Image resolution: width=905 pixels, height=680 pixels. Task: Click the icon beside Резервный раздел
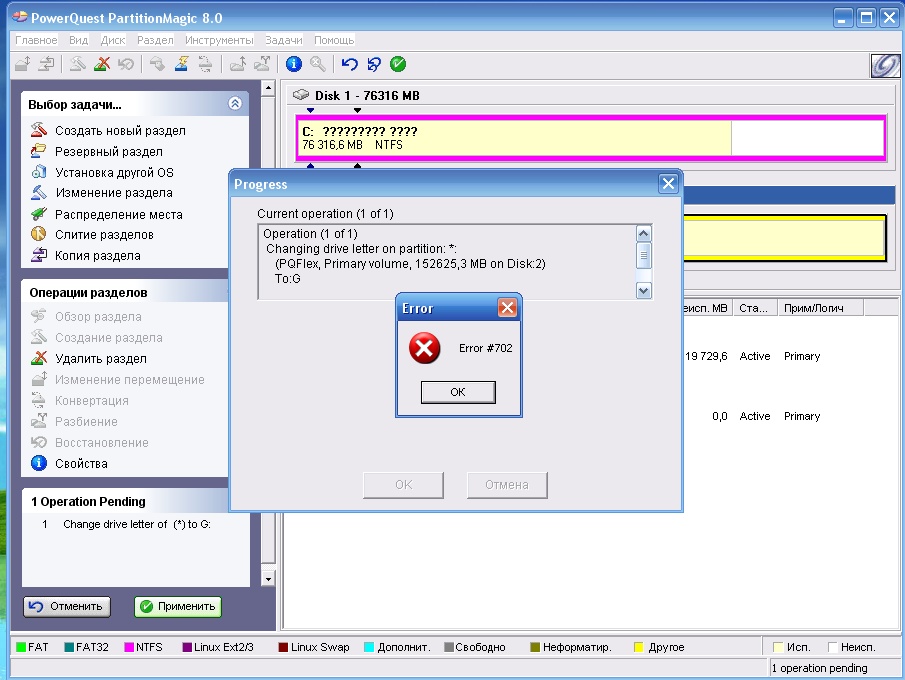tap(39, 151)
